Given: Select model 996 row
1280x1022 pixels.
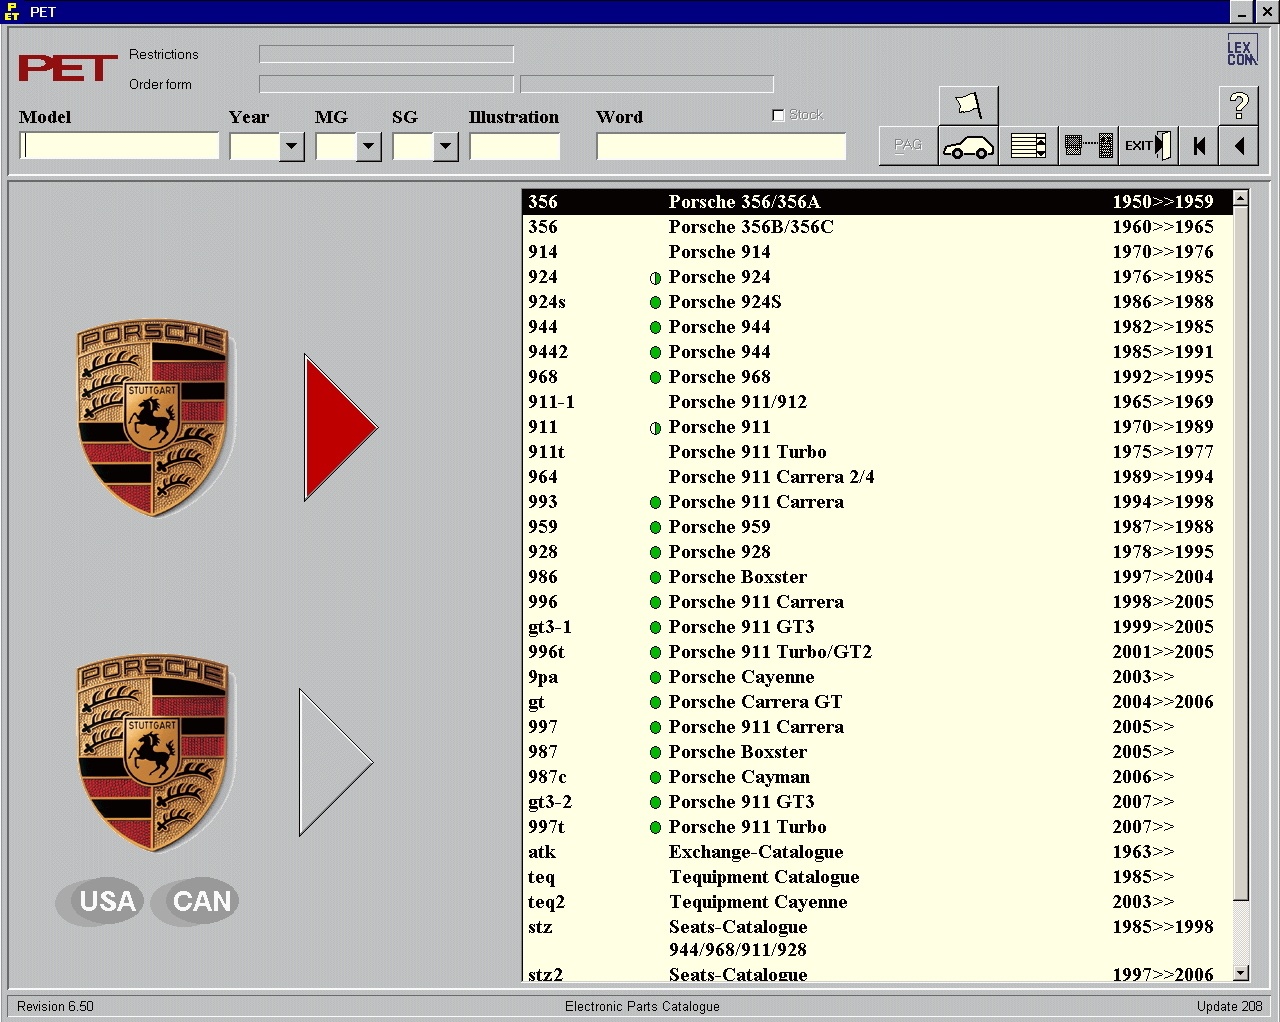Looking at the screenshot, I should 877,602.
